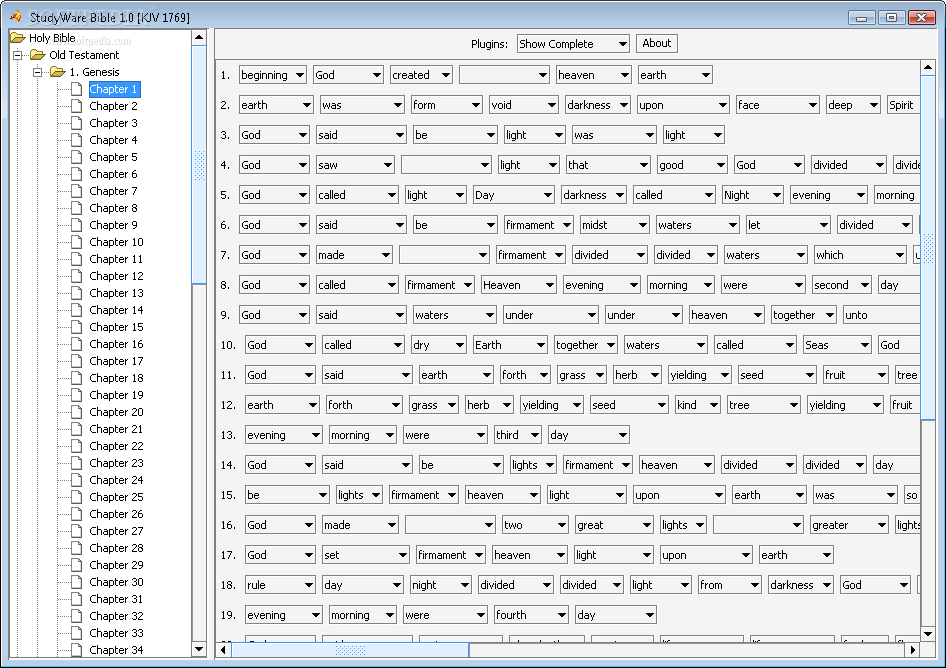Collapse the Old Testament tree node
Image resolution: width=946 pixels, height=668 pixels.
pos(17,56)
